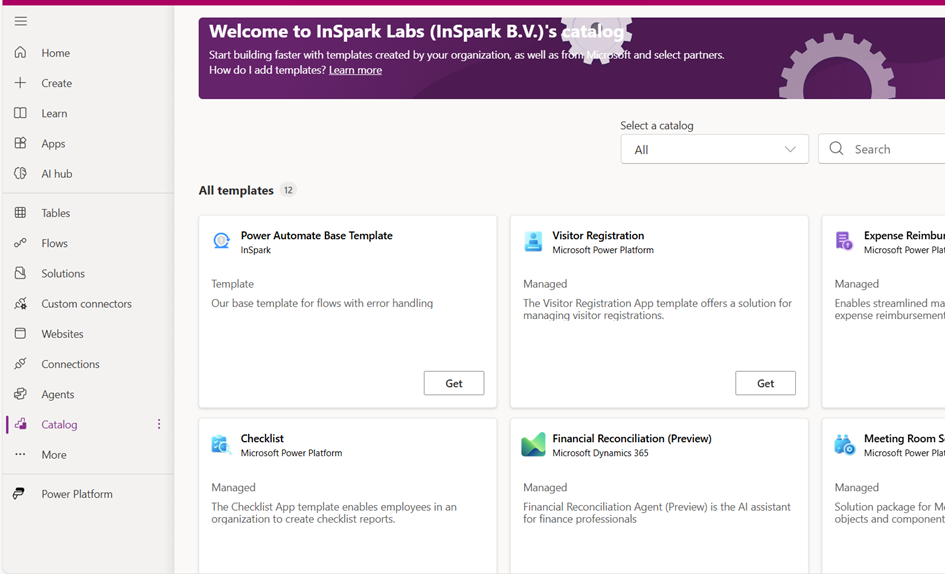Get the Visitor Registration template

click(765, 383)
